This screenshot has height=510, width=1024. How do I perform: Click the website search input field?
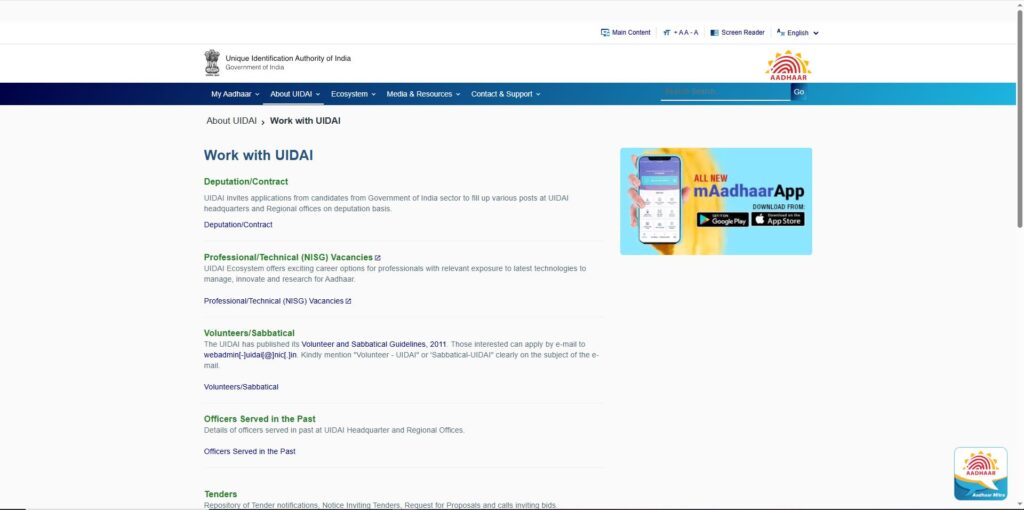pos(726,92)
